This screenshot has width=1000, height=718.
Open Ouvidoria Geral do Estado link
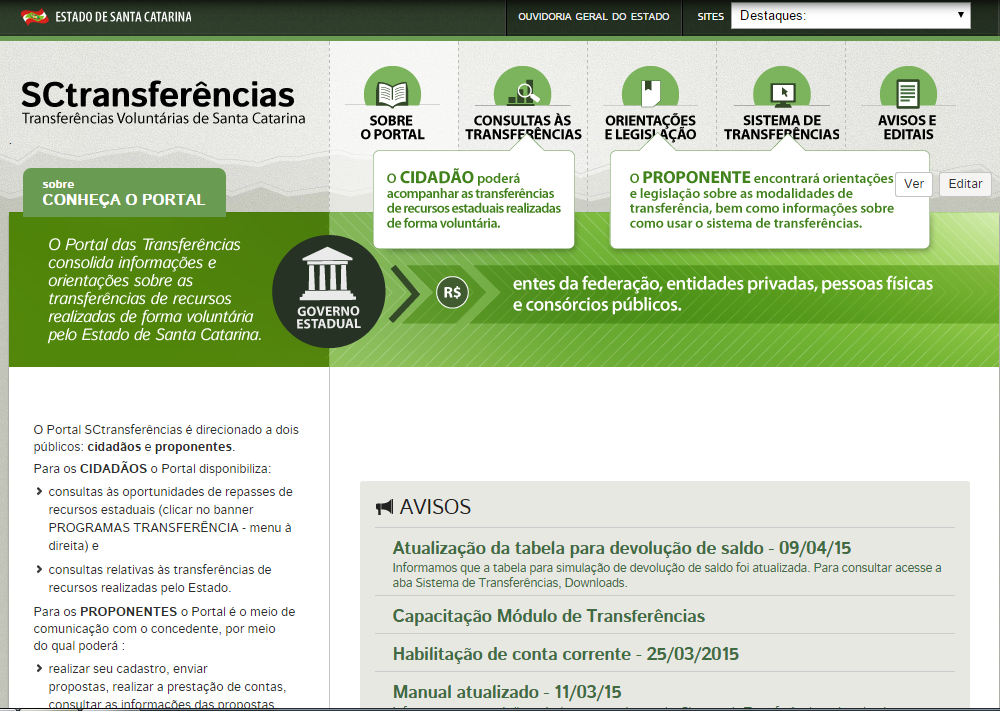click(x=594, y=17)
